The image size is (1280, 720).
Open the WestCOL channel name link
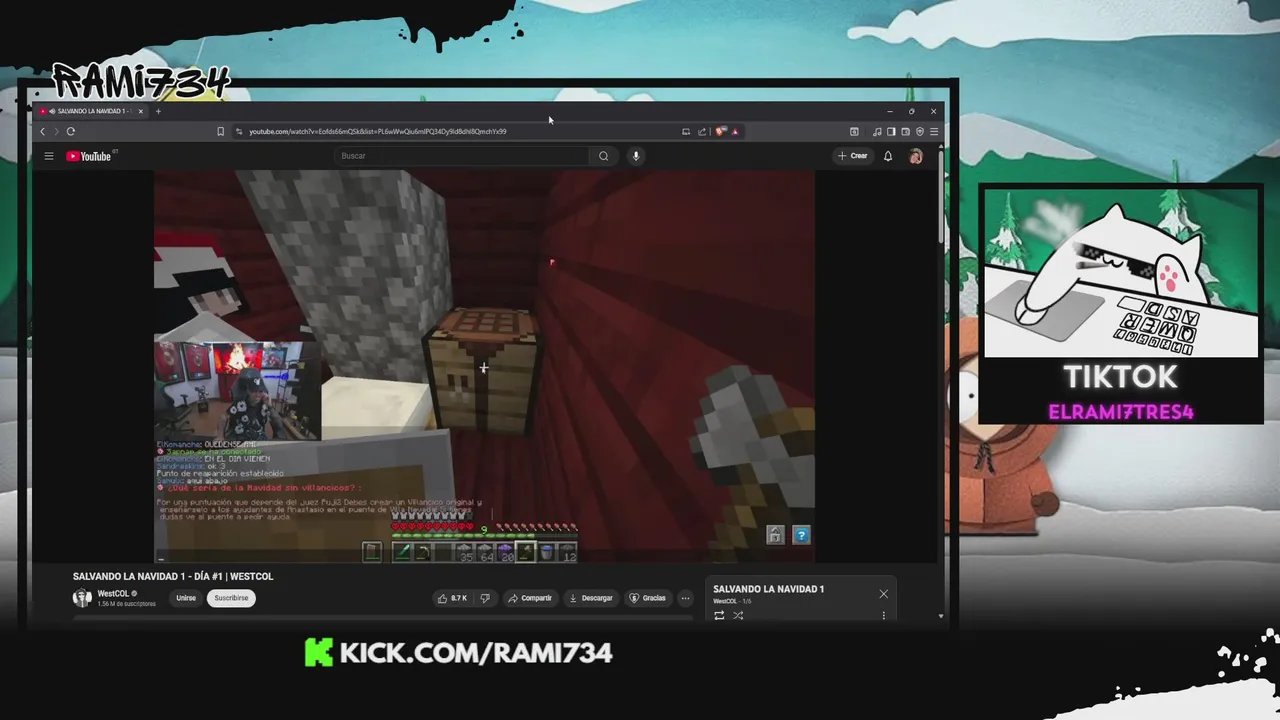pos(113,594)
